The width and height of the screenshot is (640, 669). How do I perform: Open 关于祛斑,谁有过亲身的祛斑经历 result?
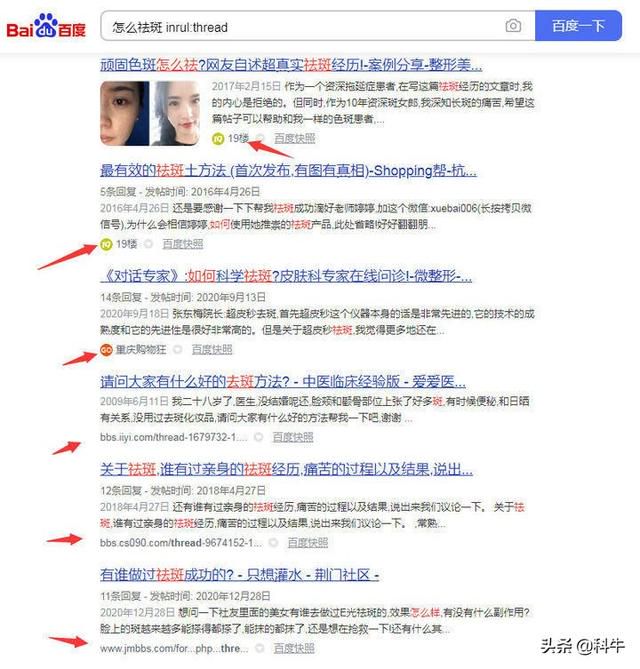tap(286, 470)
